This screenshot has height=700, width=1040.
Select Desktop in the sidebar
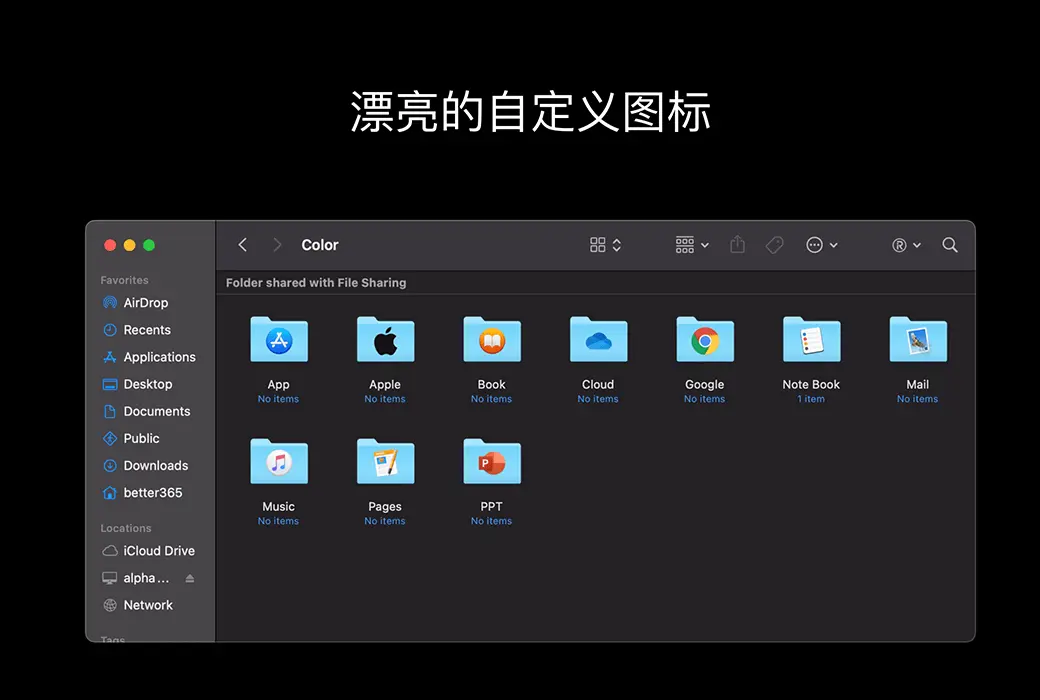click(x=149, y=384)
